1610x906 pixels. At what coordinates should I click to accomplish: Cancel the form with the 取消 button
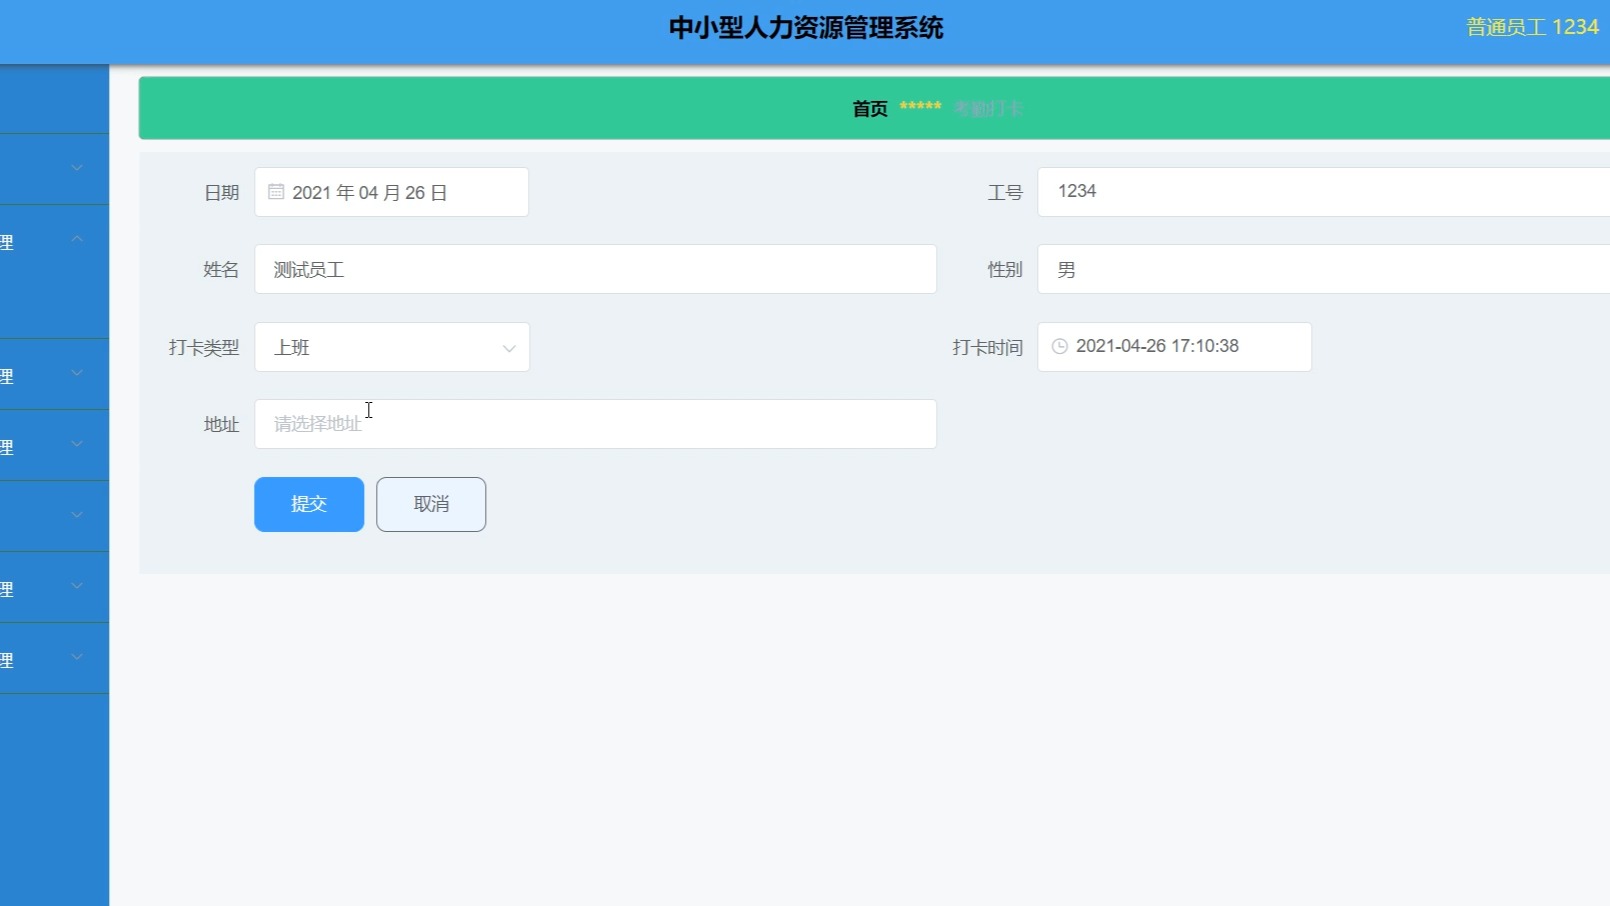pyautogui.click(x=431, y=504)
